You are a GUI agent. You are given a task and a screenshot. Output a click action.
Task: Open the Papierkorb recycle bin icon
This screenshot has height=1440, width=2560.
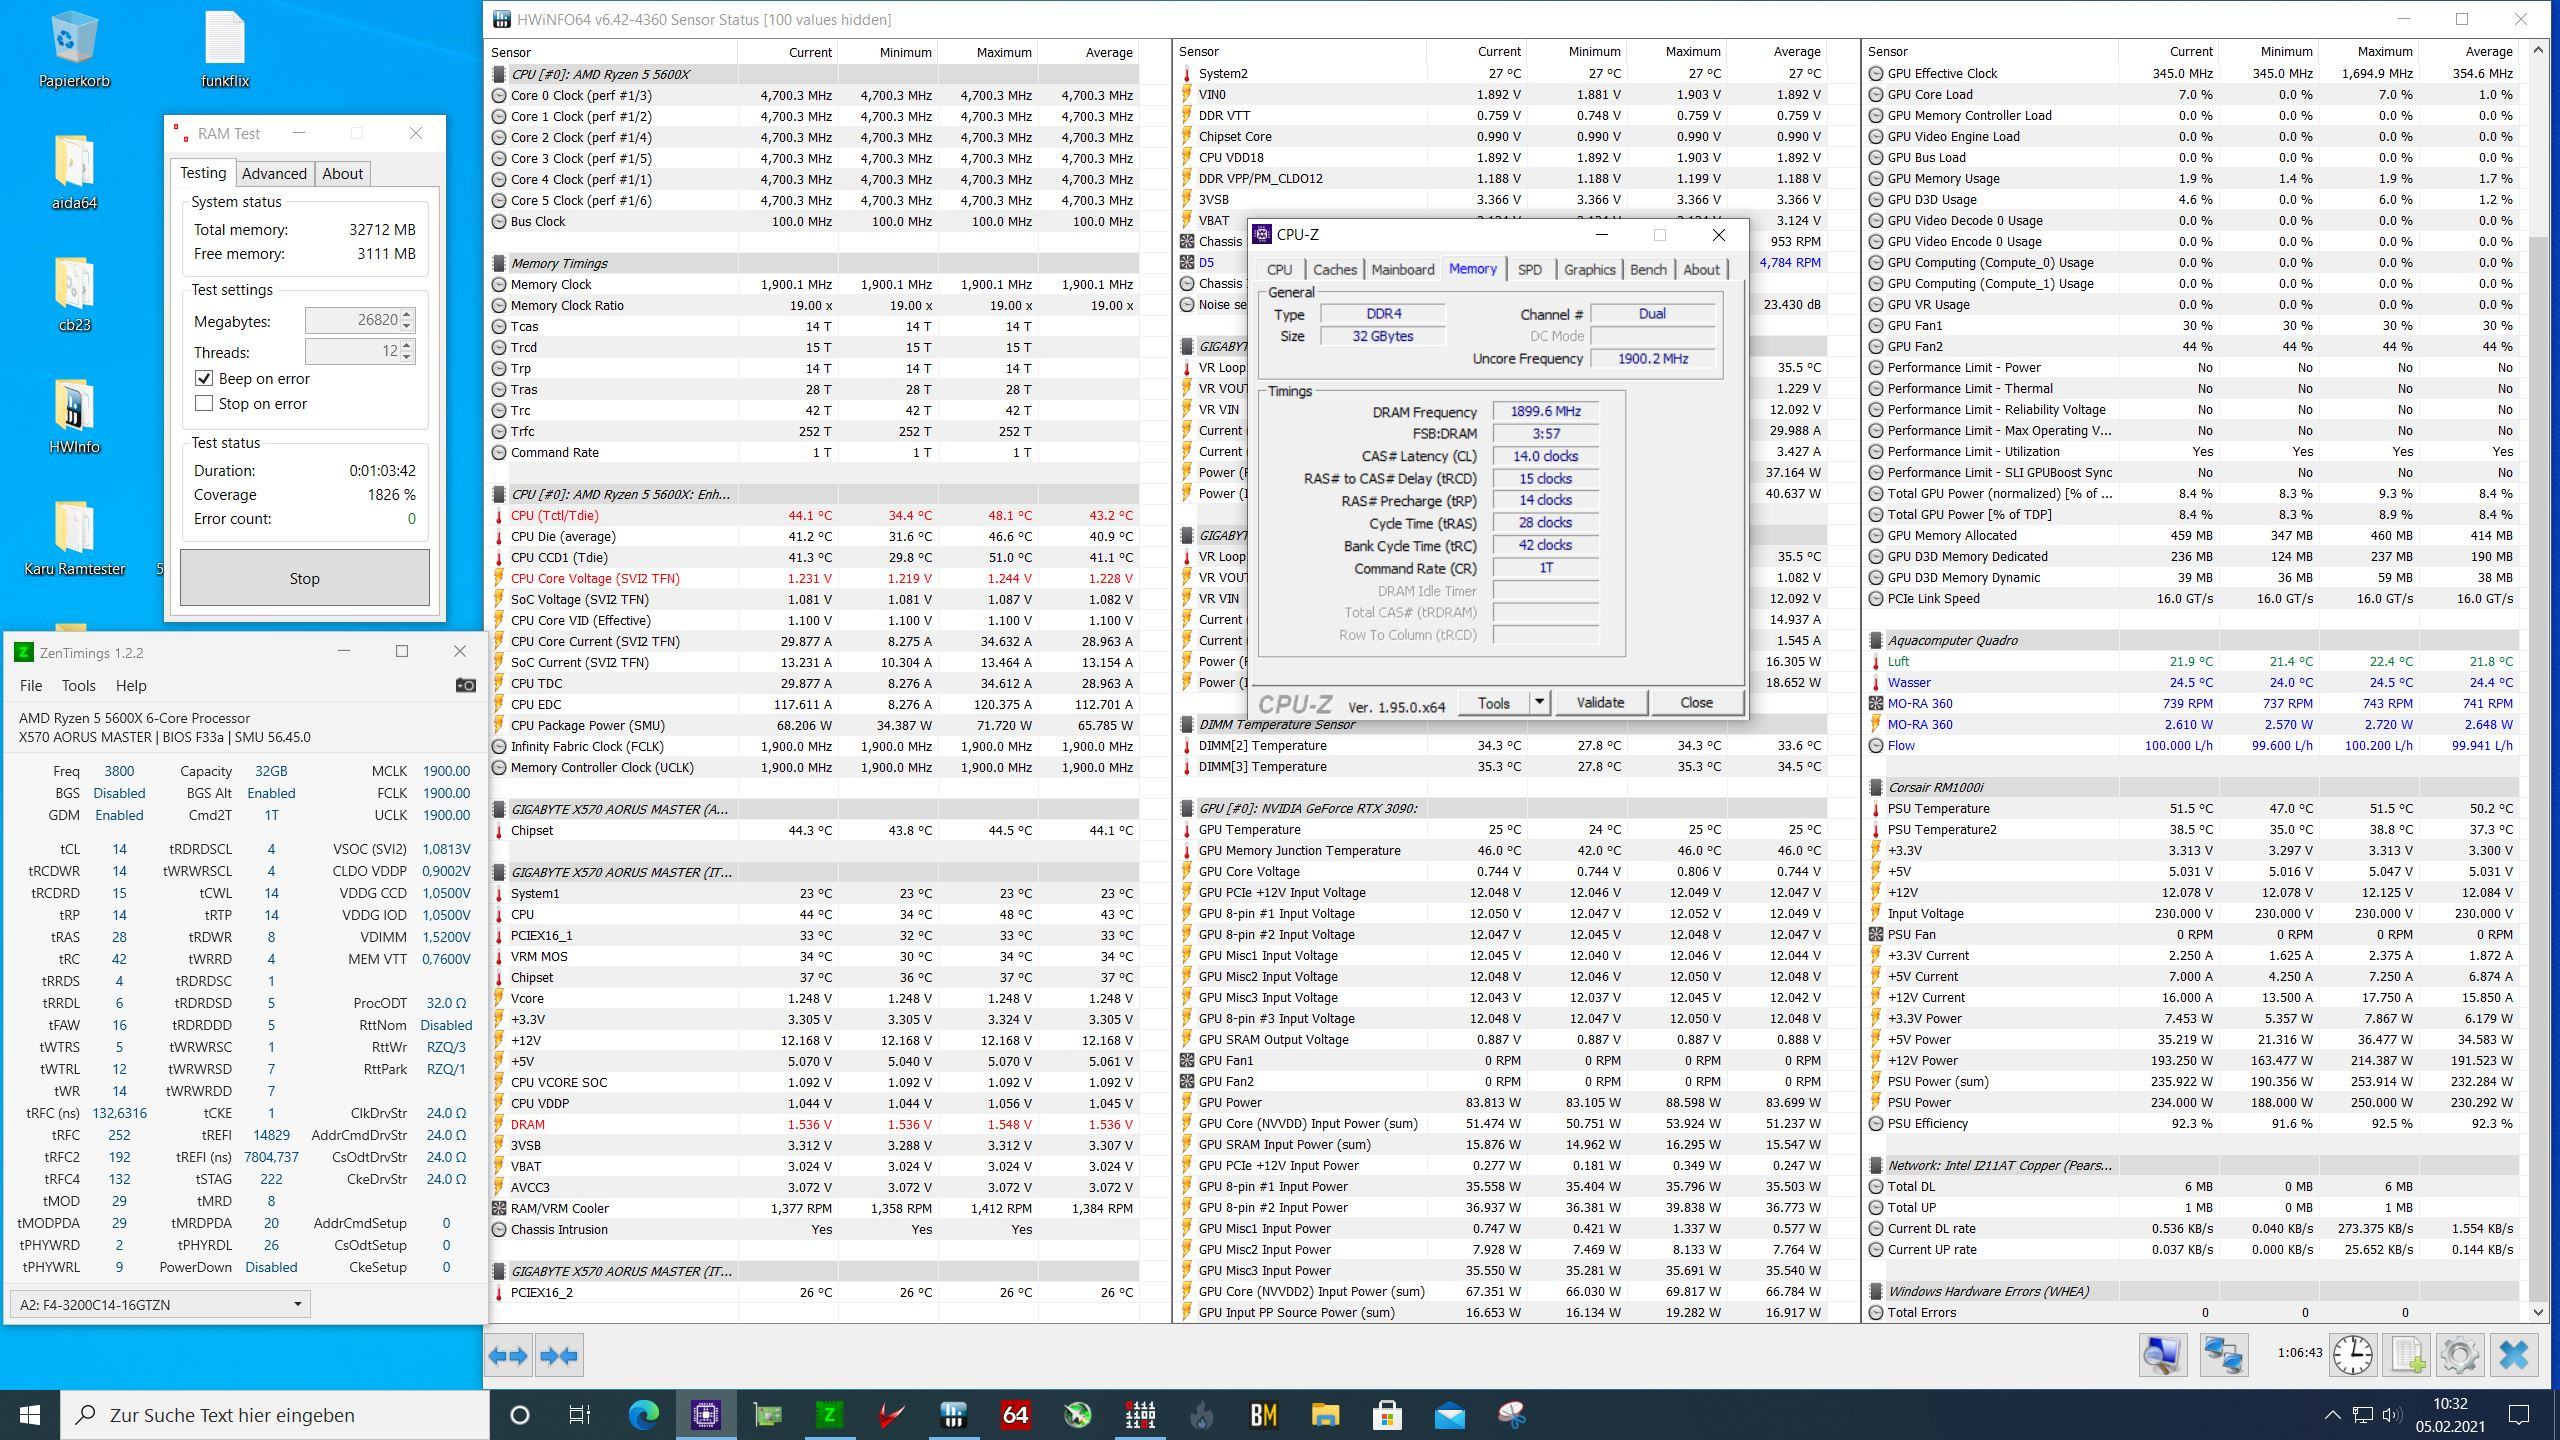click(73, 50)
